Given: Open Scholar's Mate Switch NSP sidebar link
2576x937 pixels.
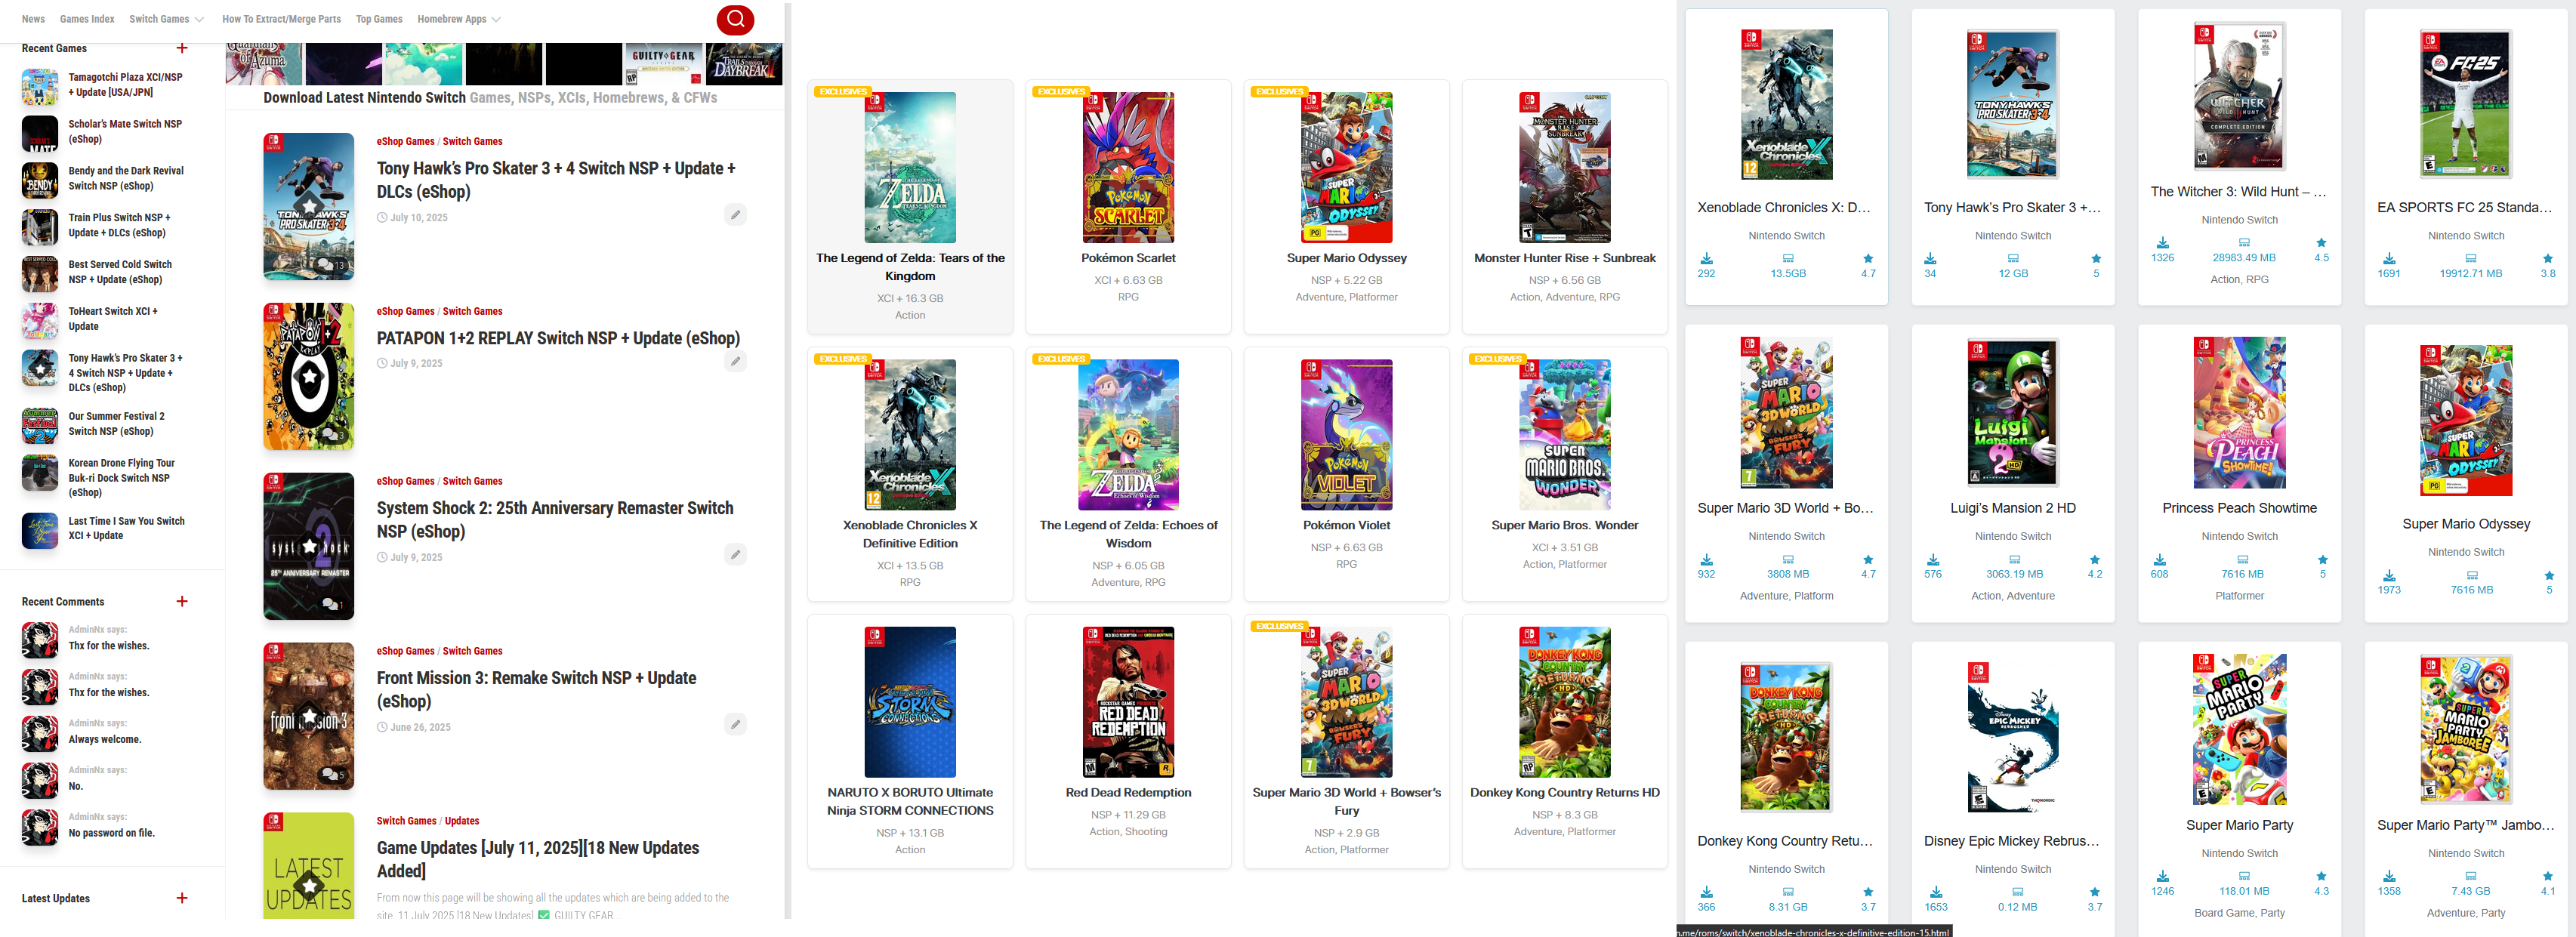Looking at the screenshot, I should (x=125, y=131).
